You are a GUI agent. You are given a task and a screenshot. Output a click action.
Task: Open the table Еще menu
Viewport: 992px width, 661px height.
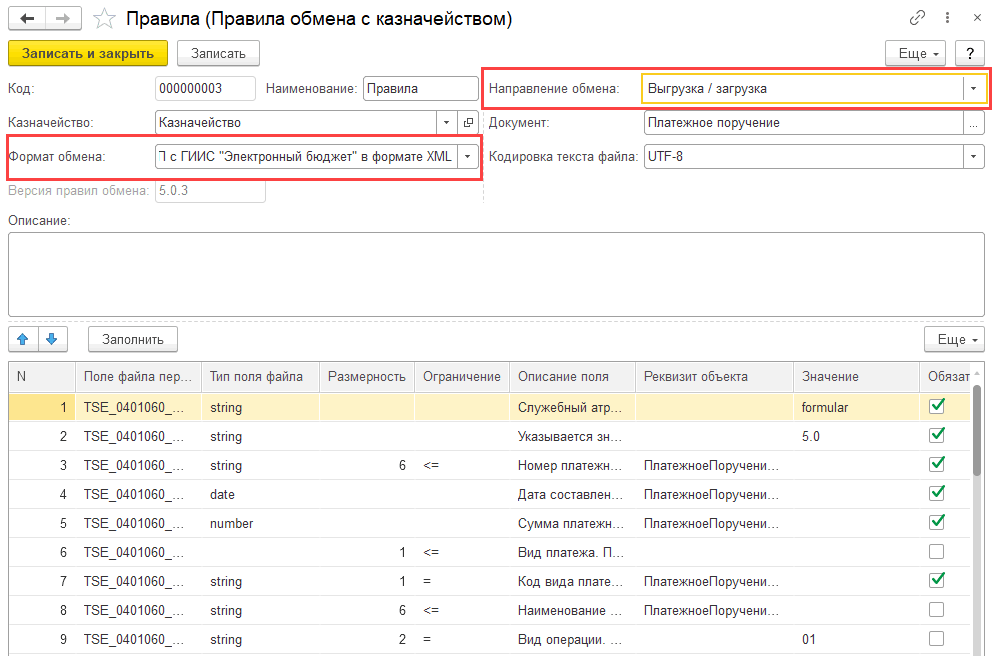pos(954,339)
